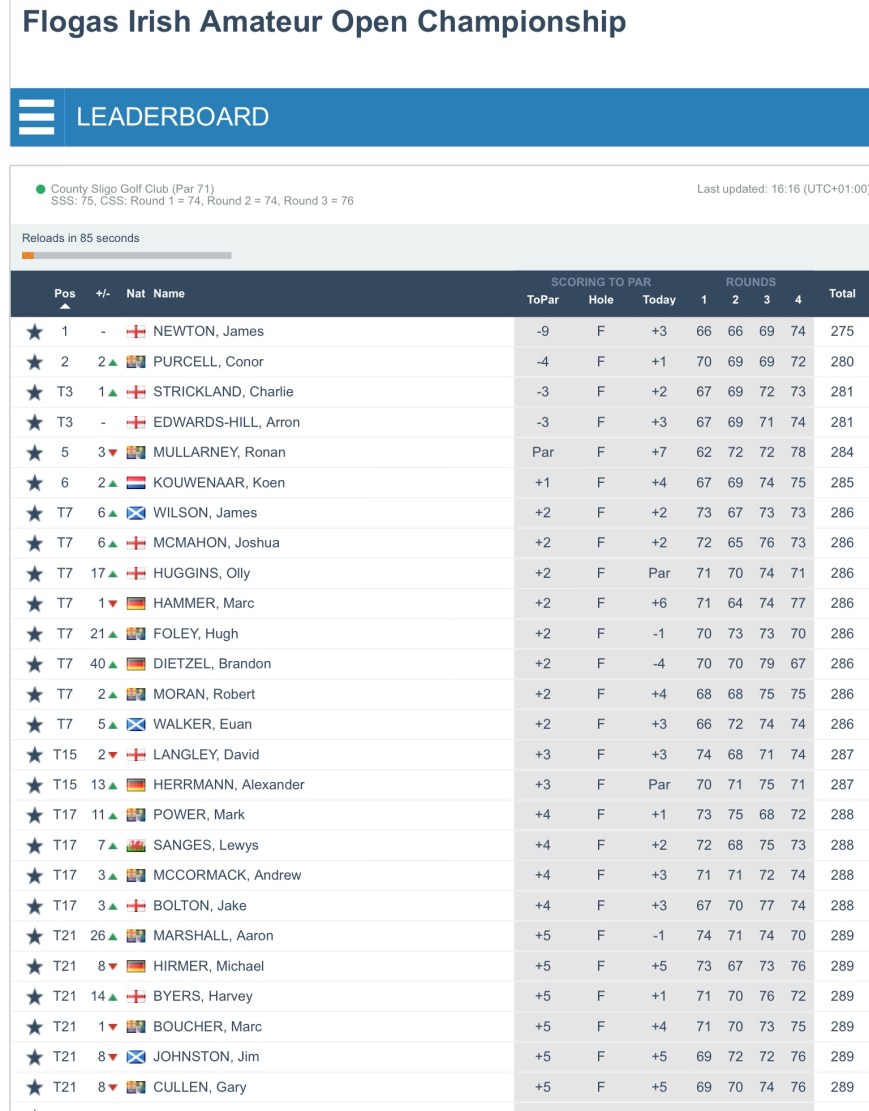Open the hamburger menu beside LEADERBOARD

tap(37, 117)
